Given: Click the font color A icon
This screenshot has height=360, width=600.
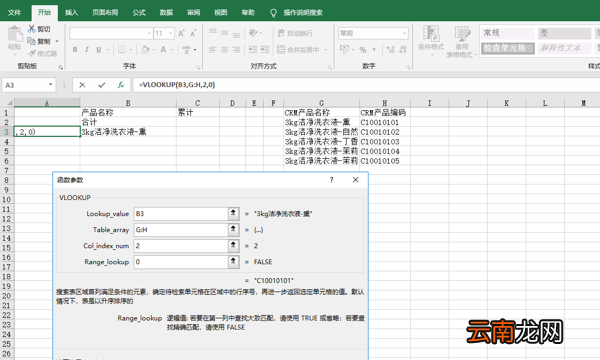Looking at the screenshot, I should (x=163, y=50).
